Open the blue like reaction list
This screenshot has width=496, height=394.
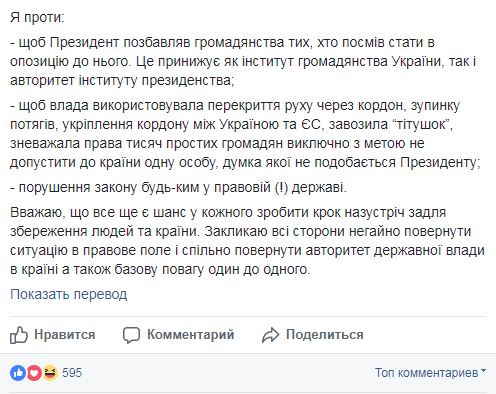(x=18, y=373)
